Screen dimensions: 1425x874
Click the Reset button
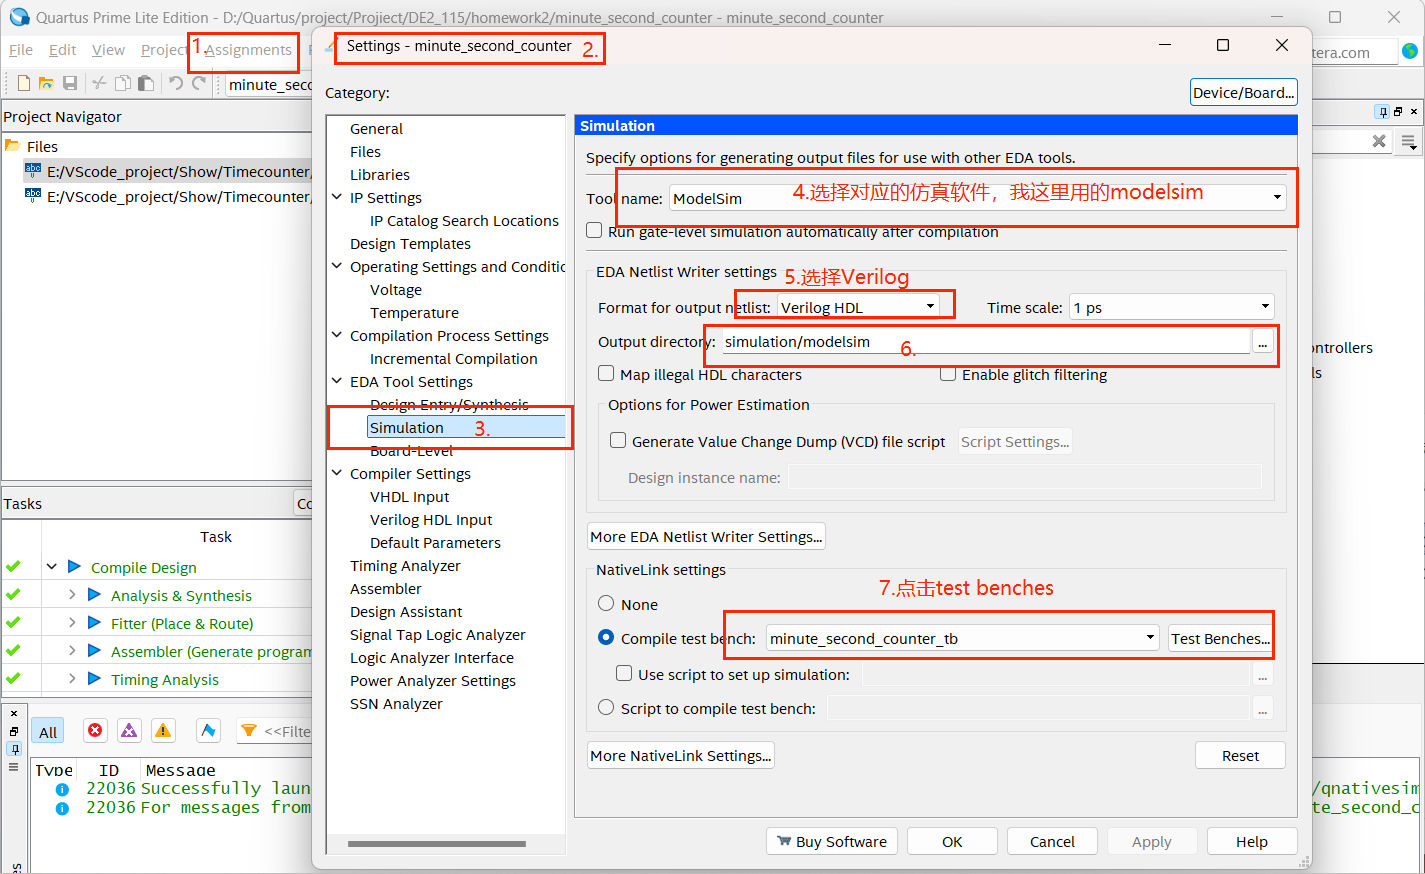coord(1240,755)
